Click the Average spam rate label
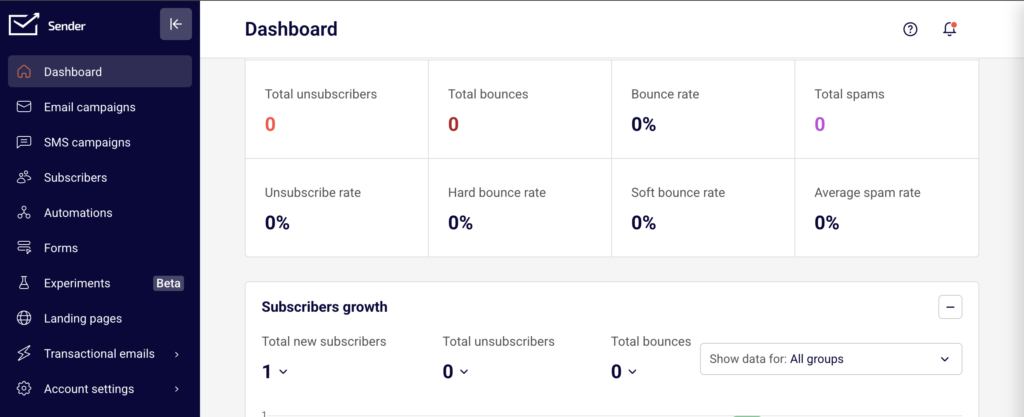1024x417 pixels. 867,193
